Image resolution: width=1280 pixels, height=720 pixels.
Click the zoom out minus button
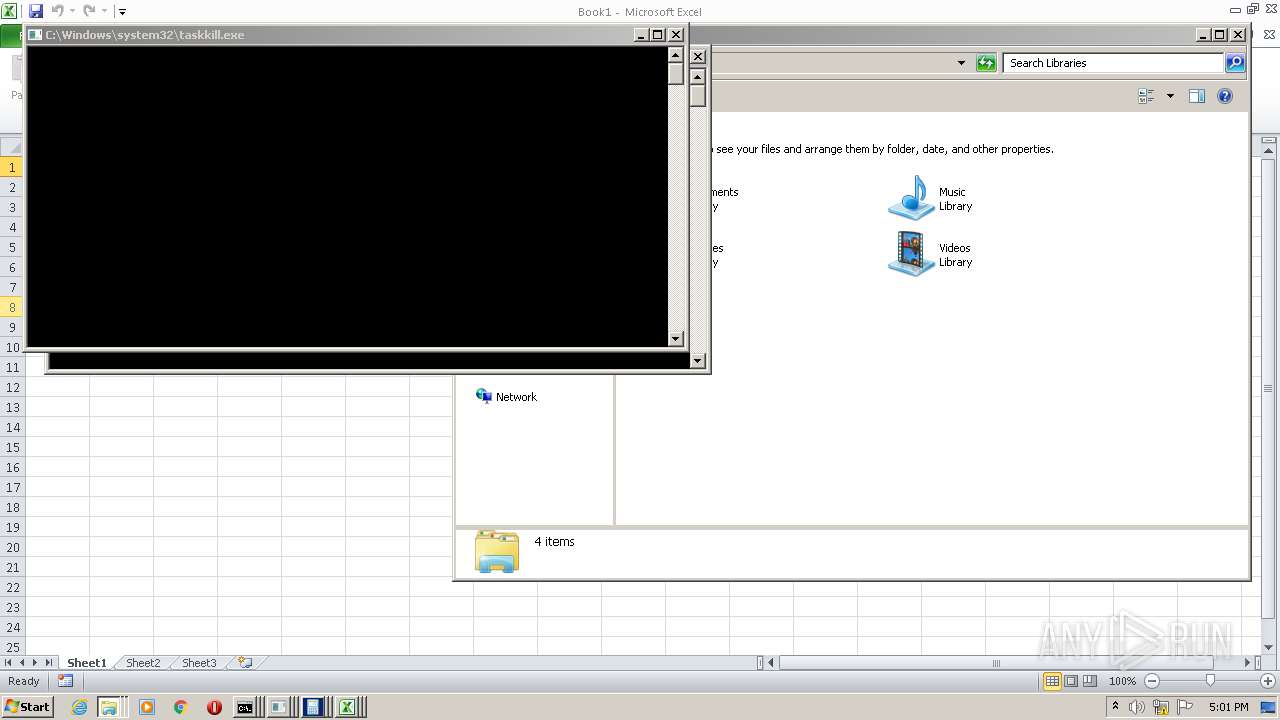1152,681
